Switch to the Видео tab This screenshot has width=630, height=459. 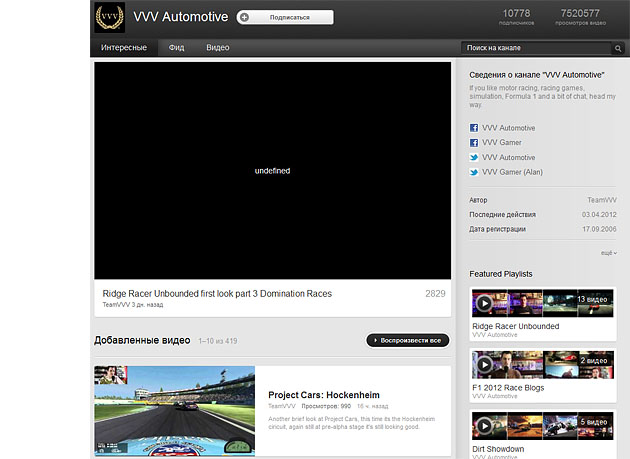(x=218, y=48)
